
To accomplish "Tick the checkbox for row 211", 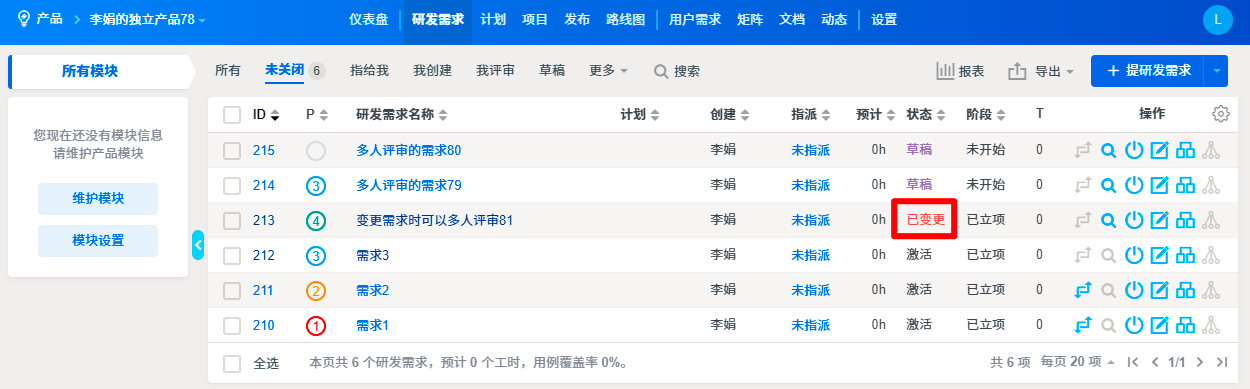I will [232, 290].
